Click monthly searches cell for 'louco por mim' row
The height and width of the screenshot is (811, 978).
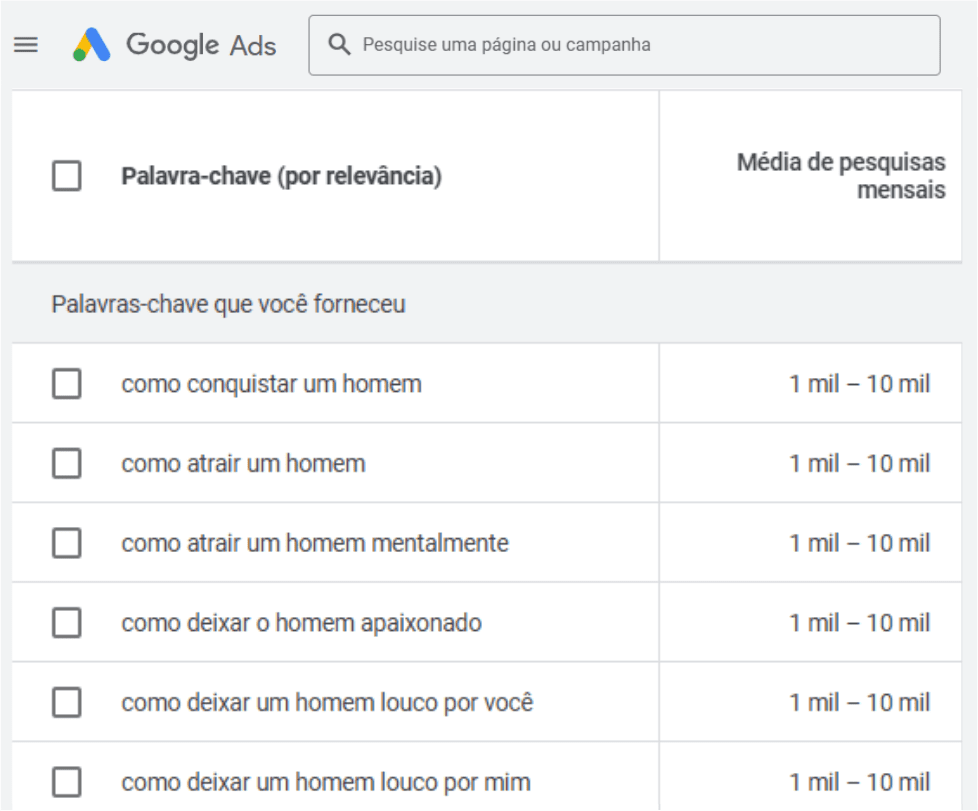point(859,782)
